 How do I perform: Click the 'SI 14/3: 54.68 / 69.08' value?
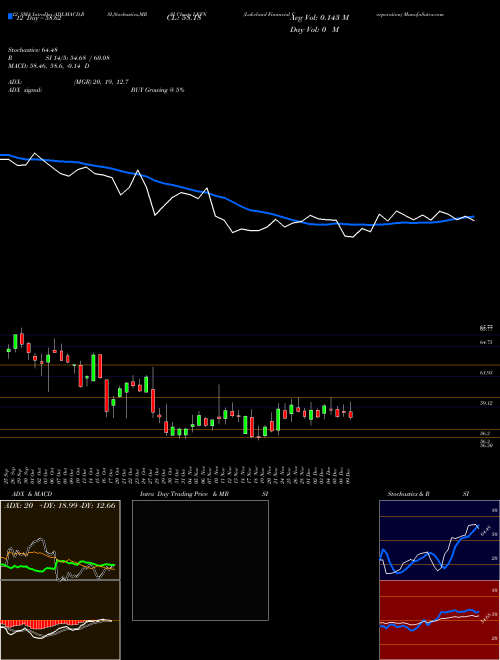point(78,58)
